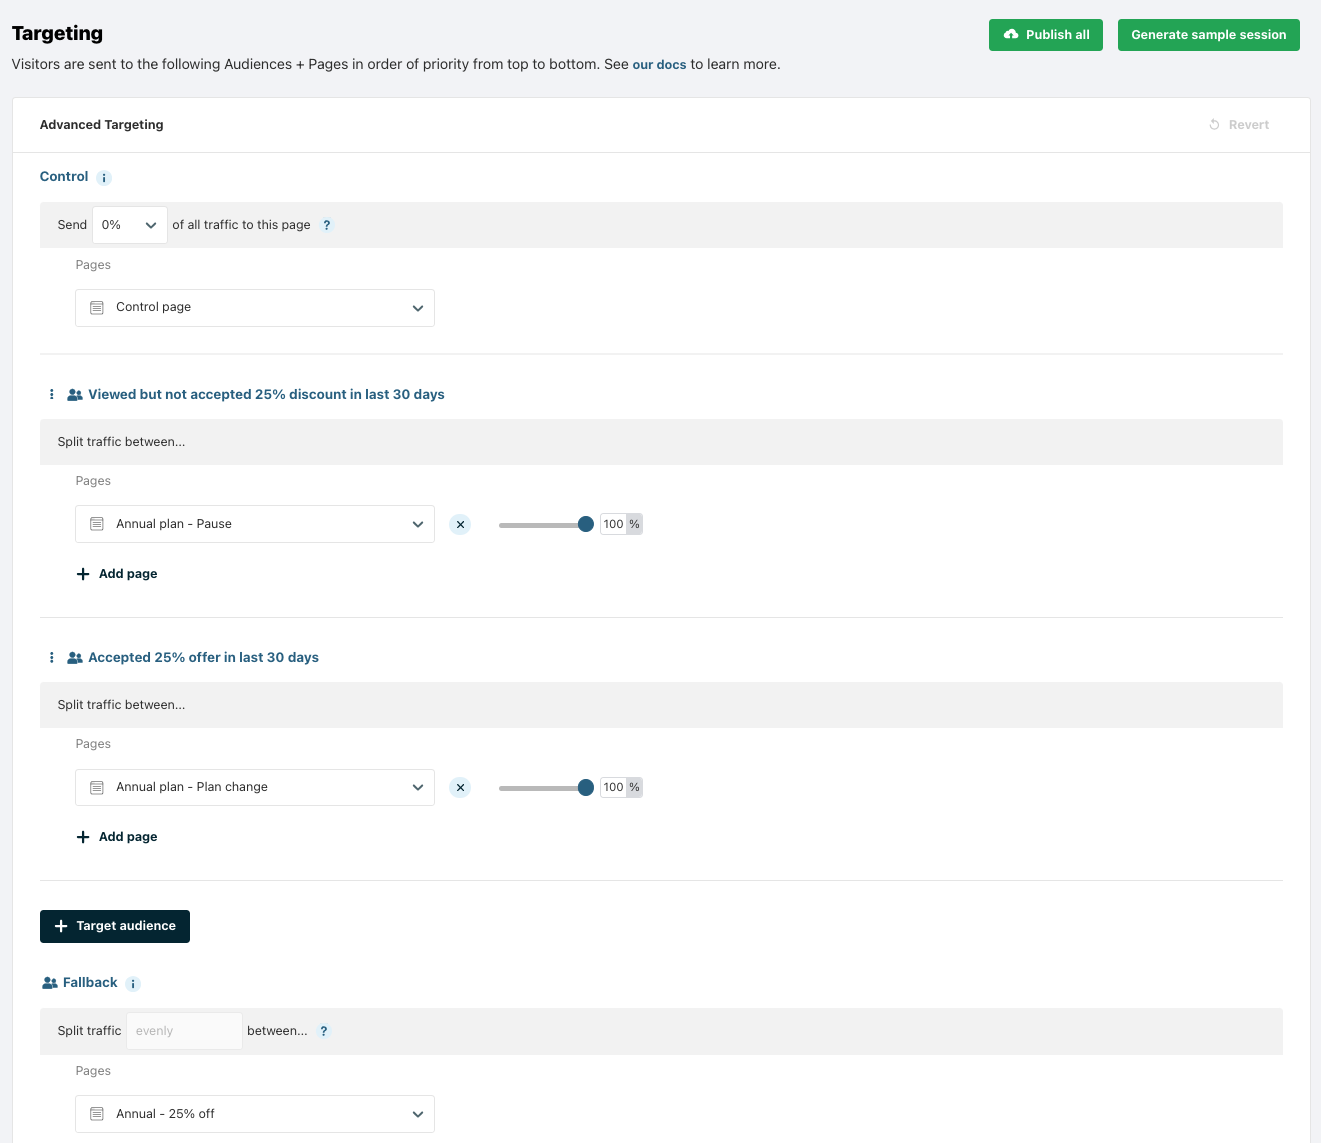This screenshot has height=1143, width=1321.
Task: Open the drag handle menu for Viewed audience
Action: pos(52,394)
